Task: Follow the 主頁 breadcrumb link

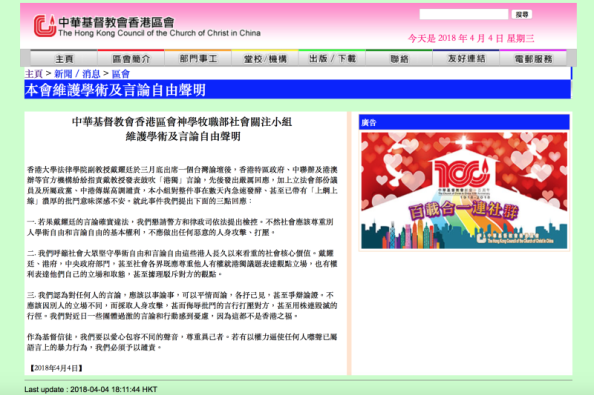Action: pyautogui.click(x=34, y=73)
